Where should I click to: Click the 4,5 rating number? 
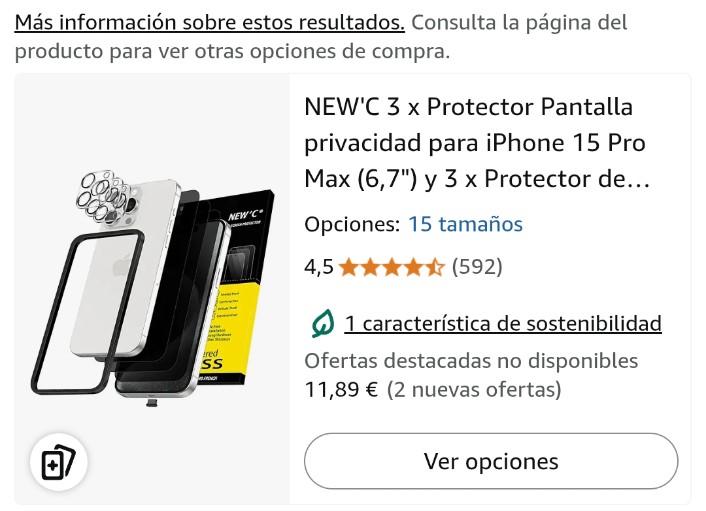click(319, 267)
